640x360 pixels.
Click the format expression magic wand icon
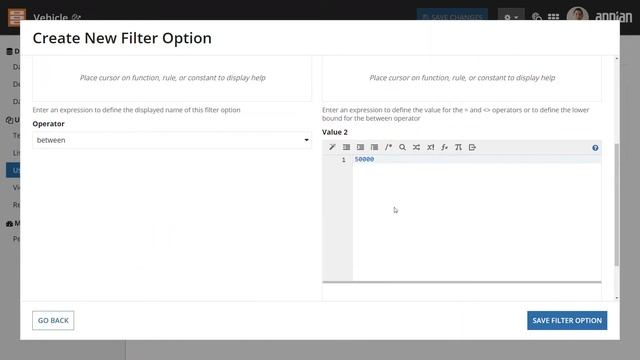pos(332,147)
